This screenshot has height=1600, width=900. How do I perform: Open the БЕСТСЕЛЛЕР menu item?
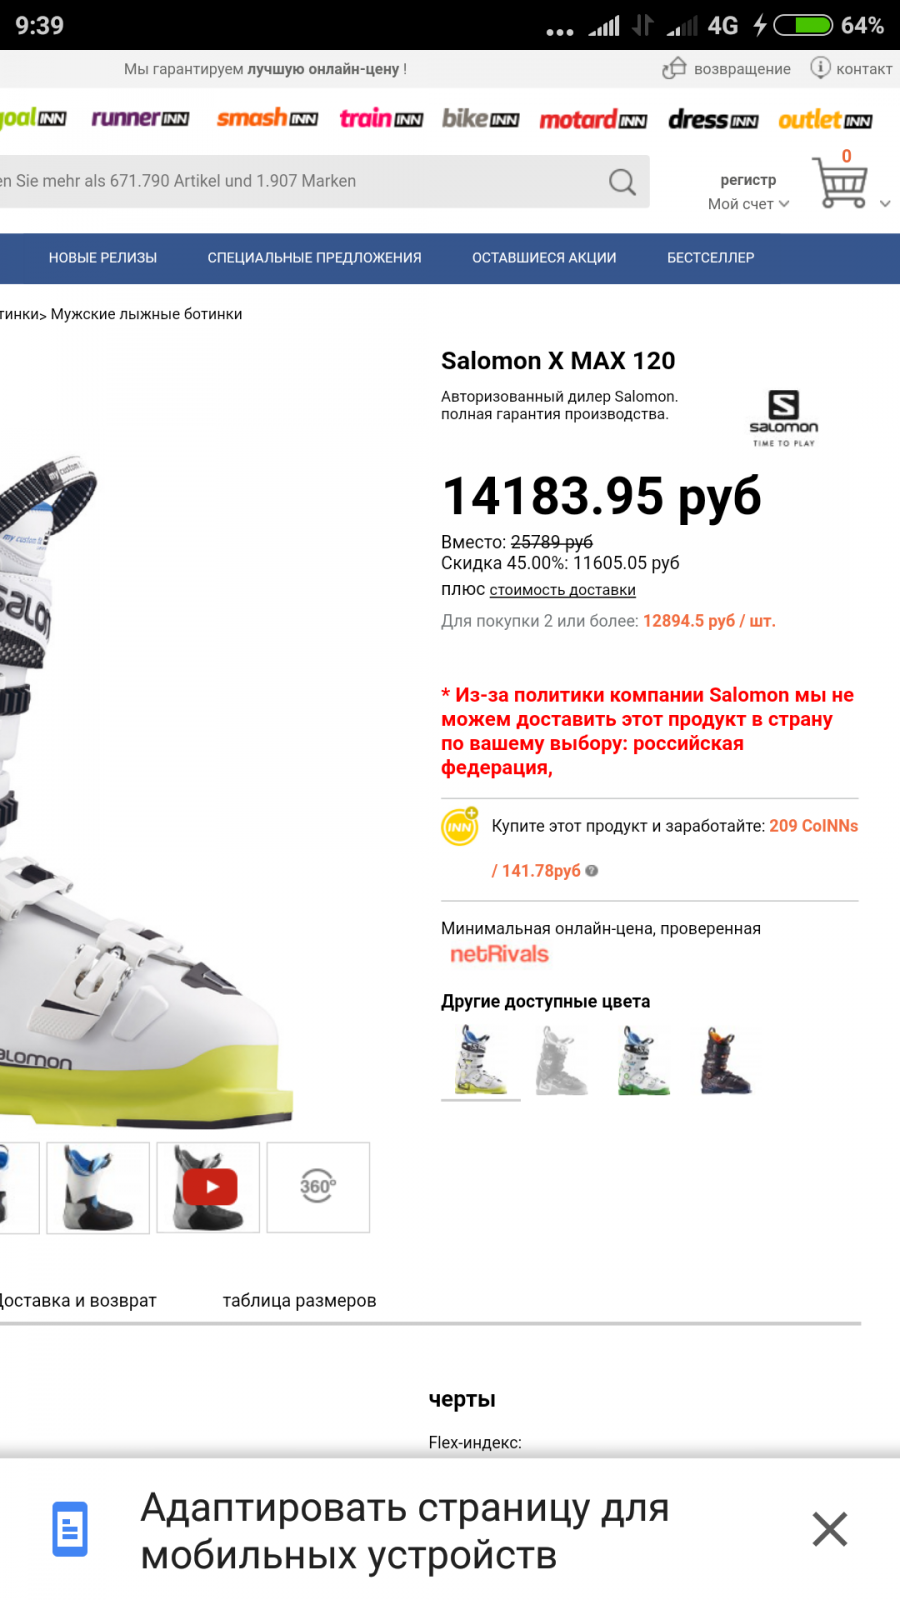(711, 258)
